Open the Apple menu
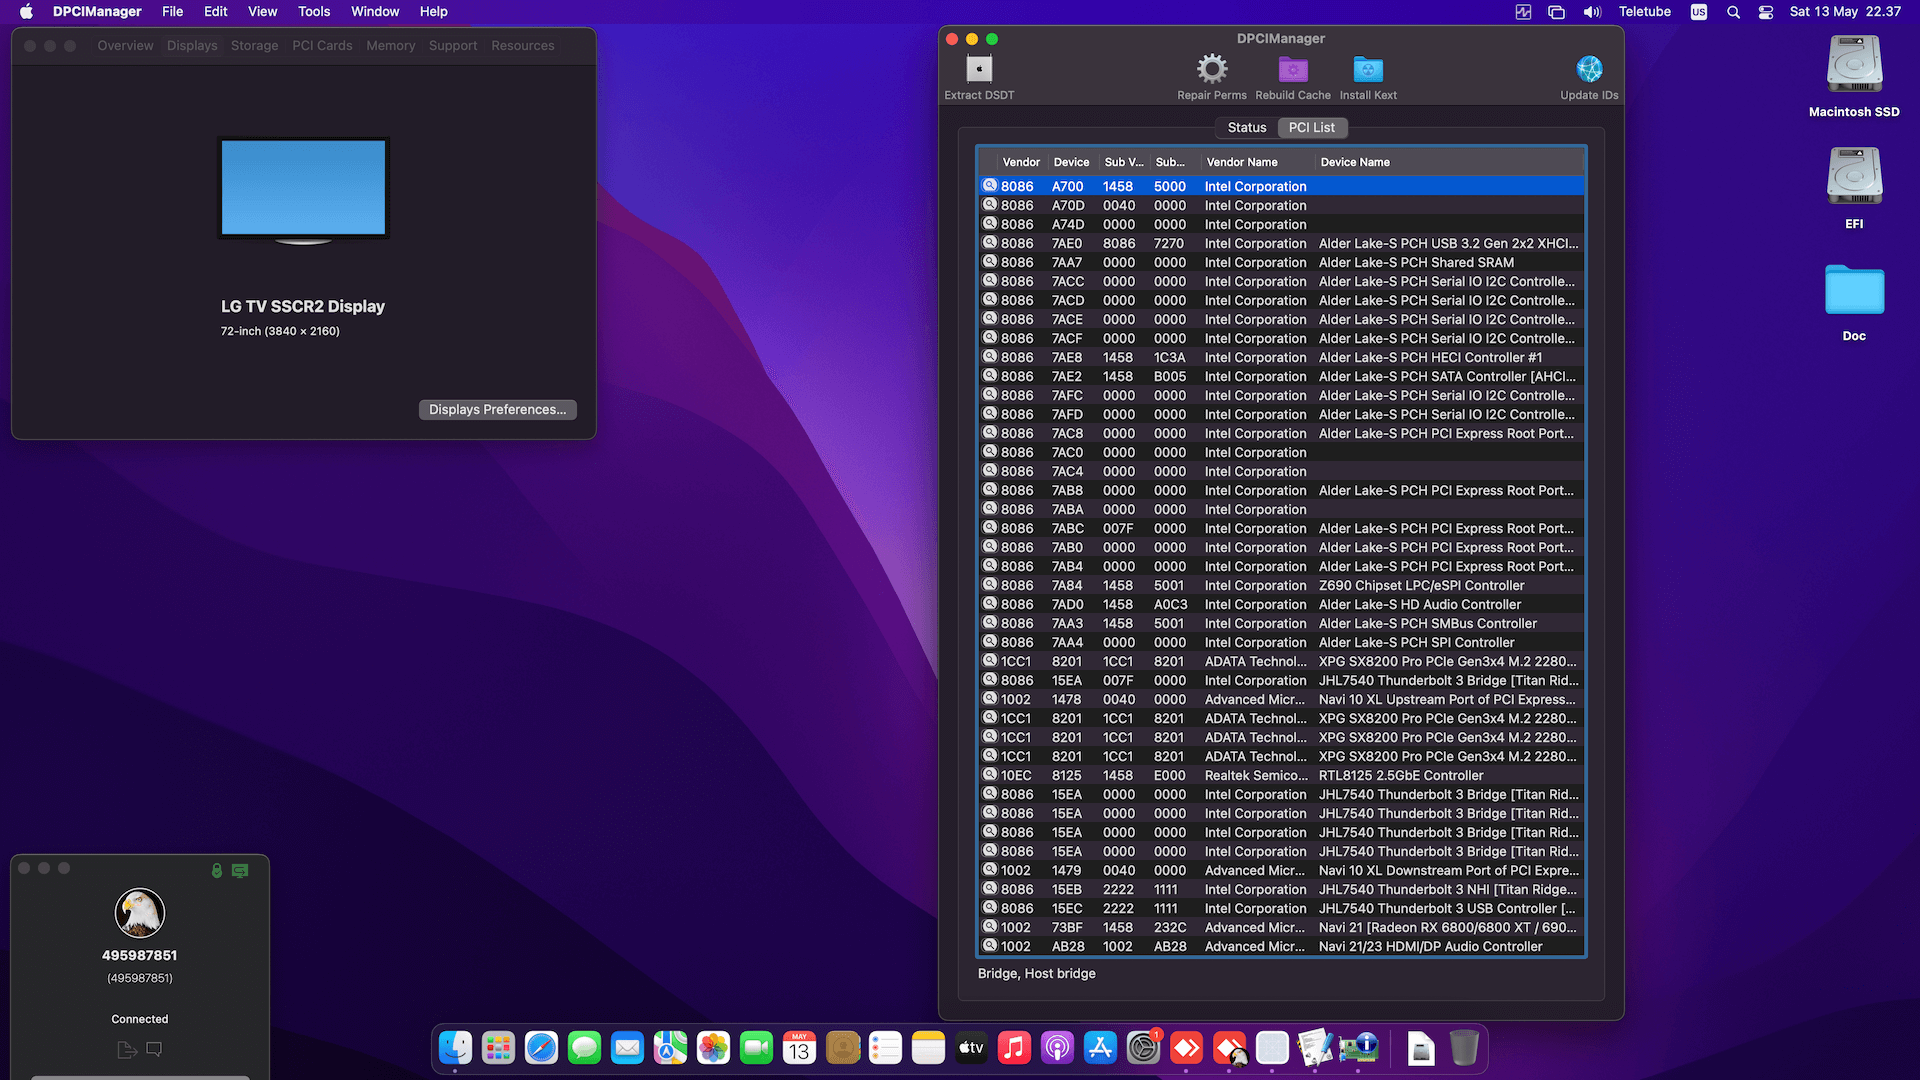Screen dimensions: 1920x1080 [26, 12]
